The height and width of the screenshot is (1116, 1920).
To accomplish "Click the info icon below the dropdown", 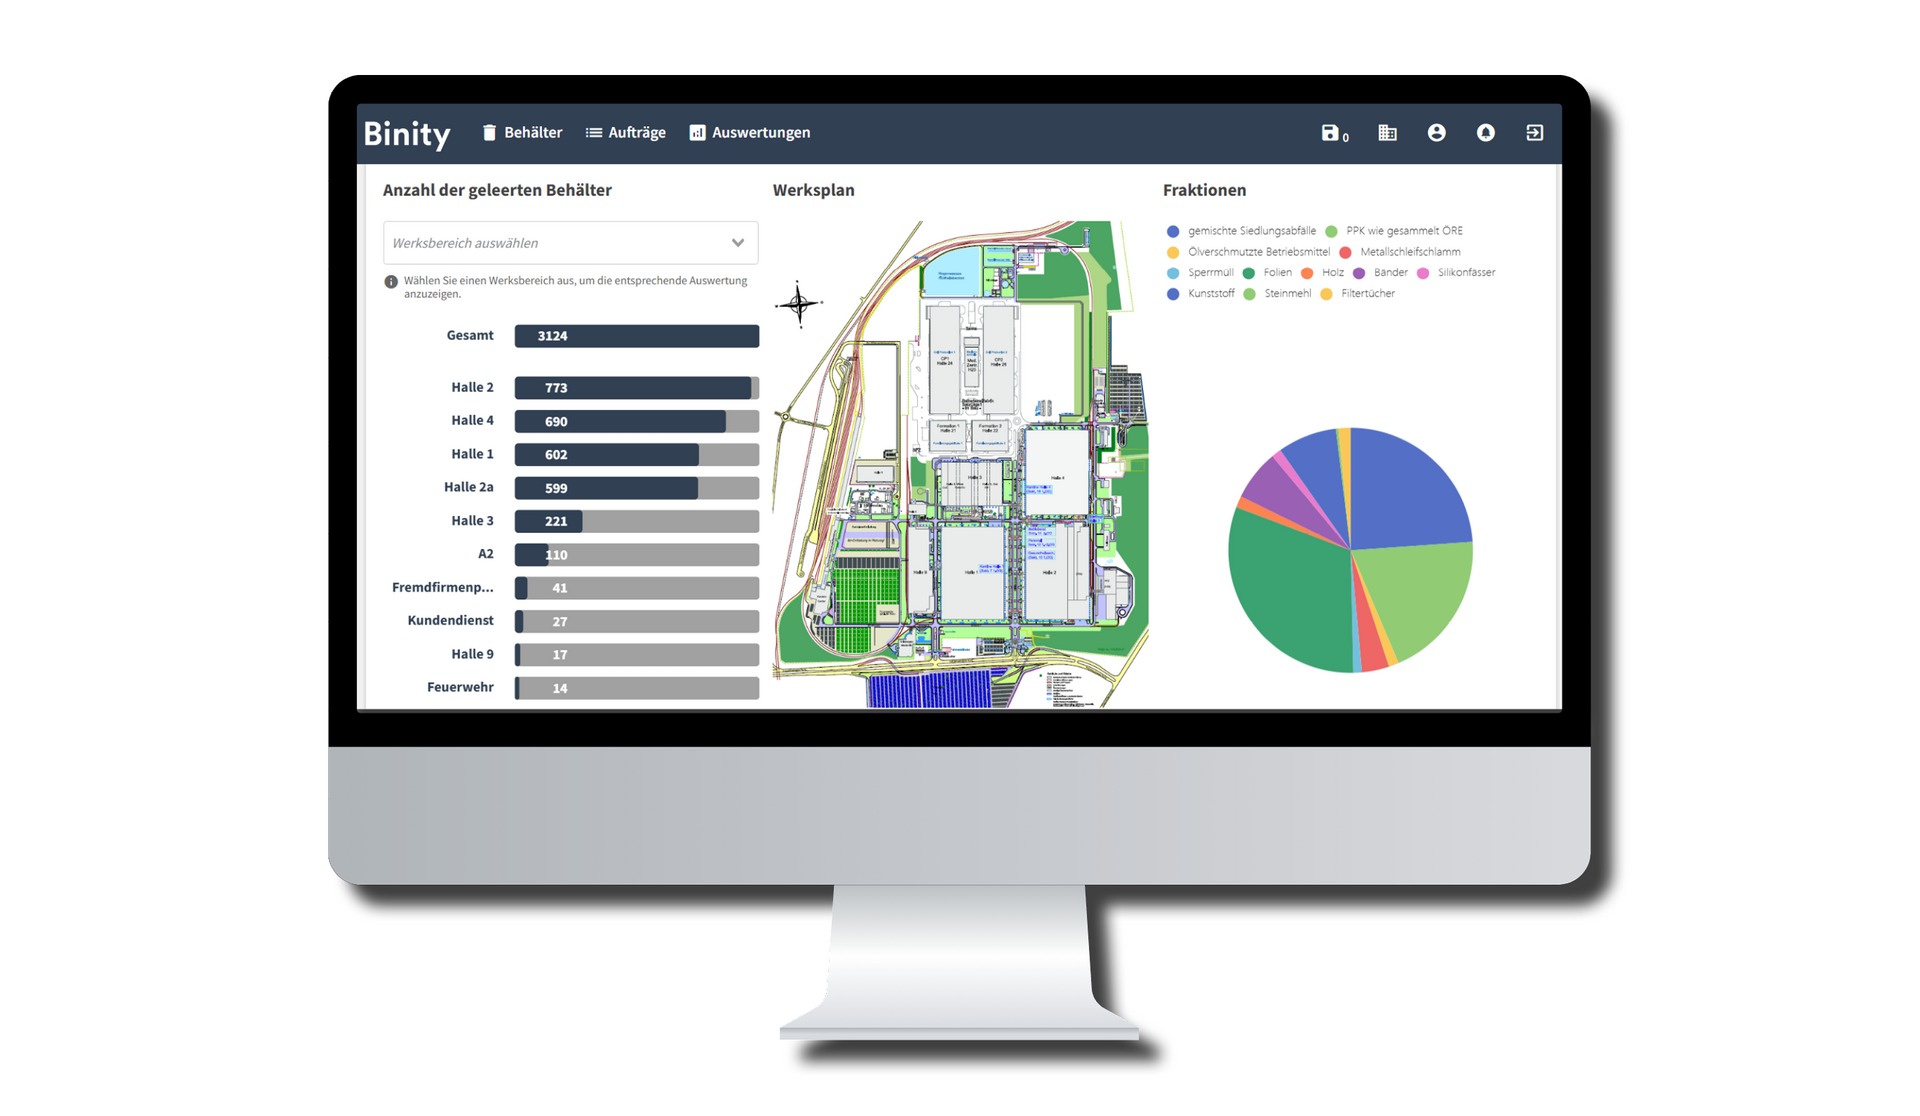I will (391, 282).
